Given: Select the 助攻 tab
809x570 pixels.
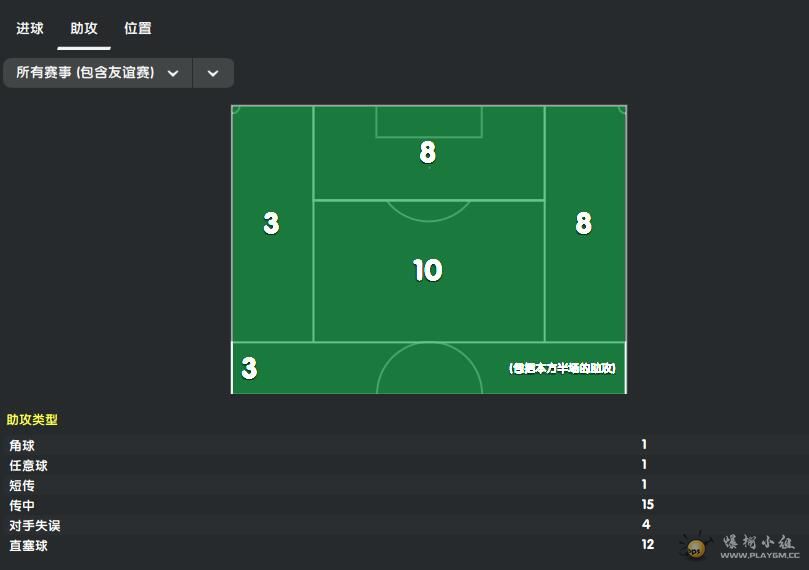Looking at the screenshot, I should coord(84,29).
